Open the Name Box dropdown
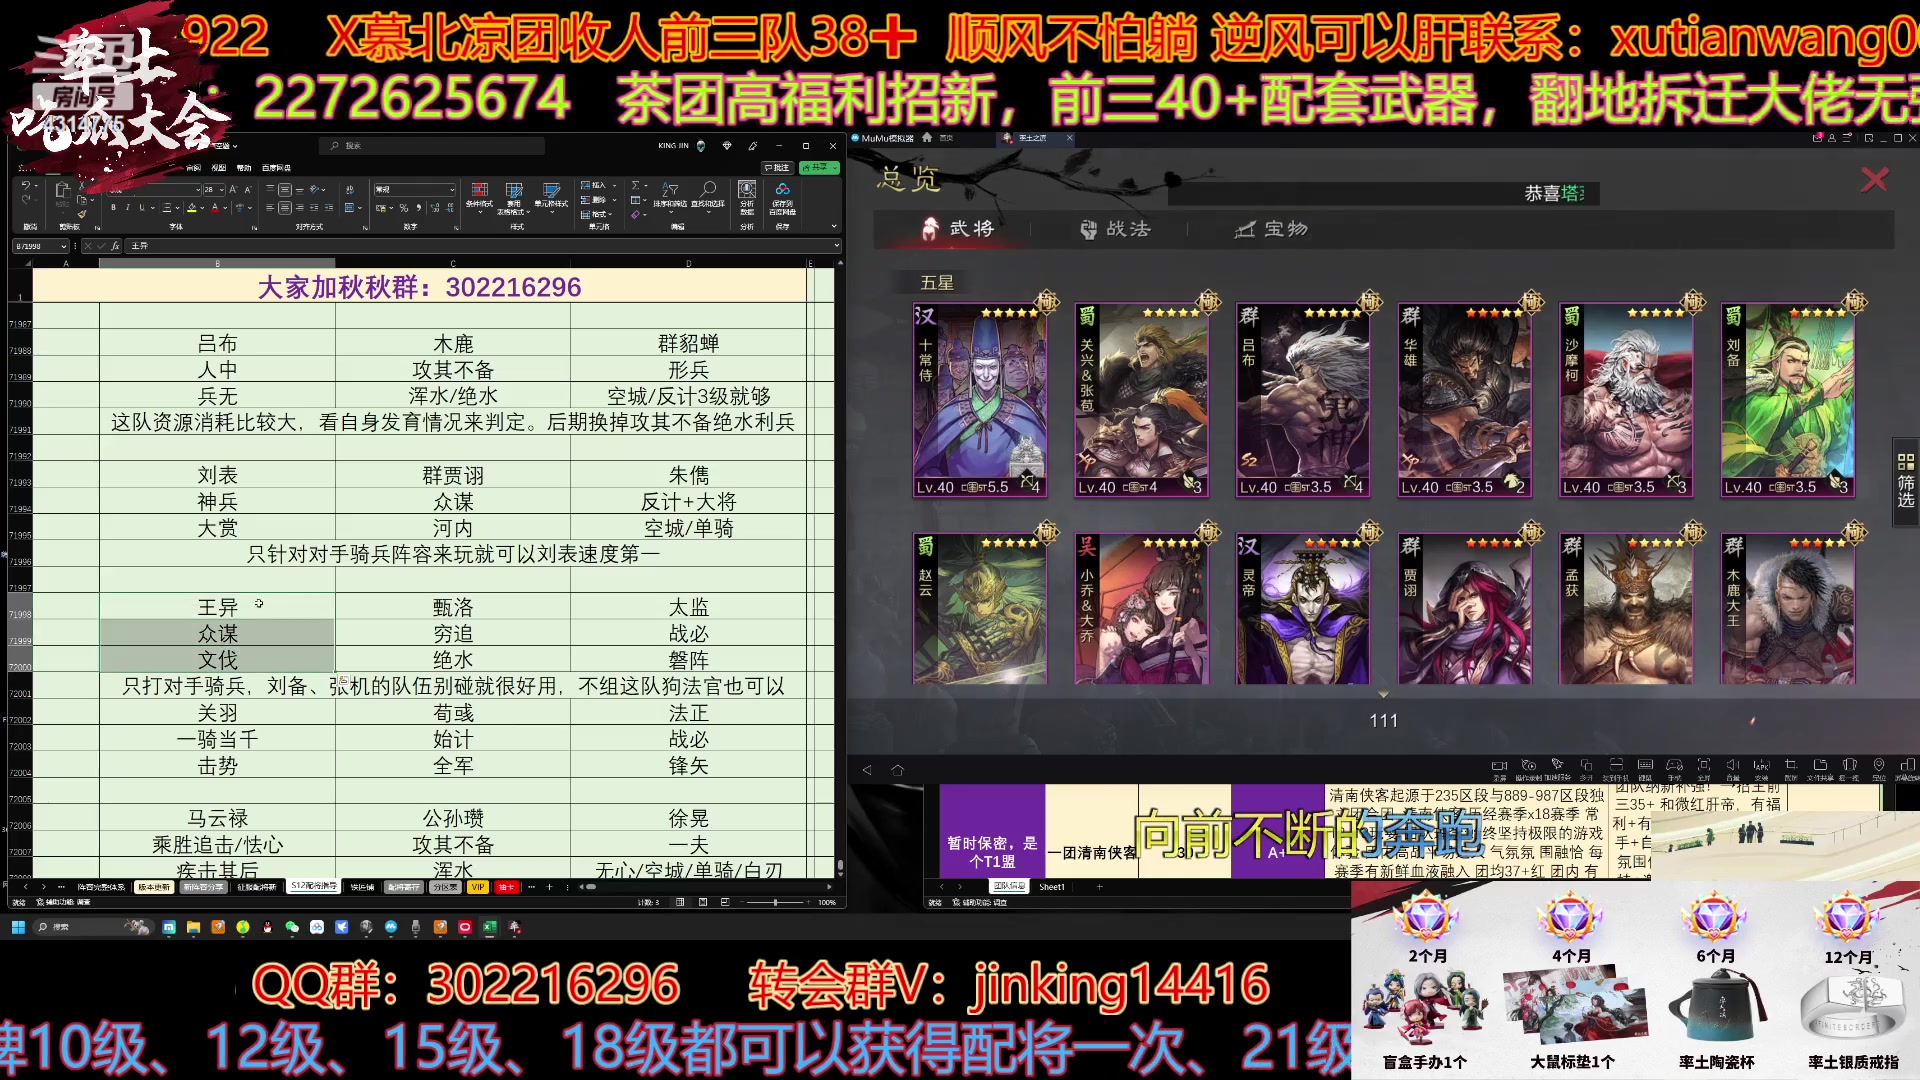 click(x=64, y=246)
